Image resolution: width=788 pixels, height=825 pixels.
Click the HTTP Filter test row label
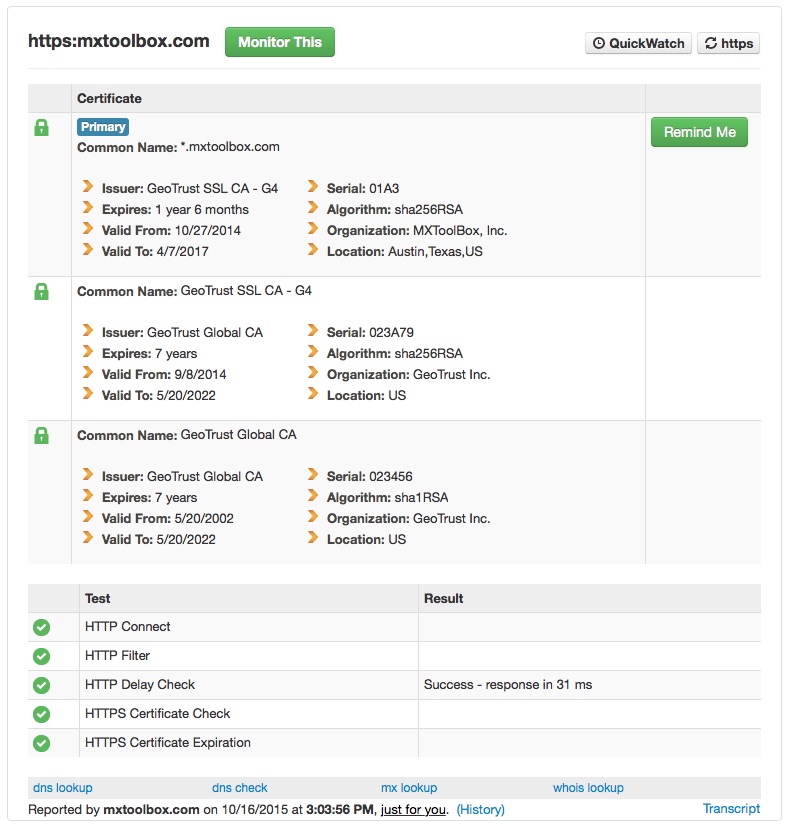[117, 656]
